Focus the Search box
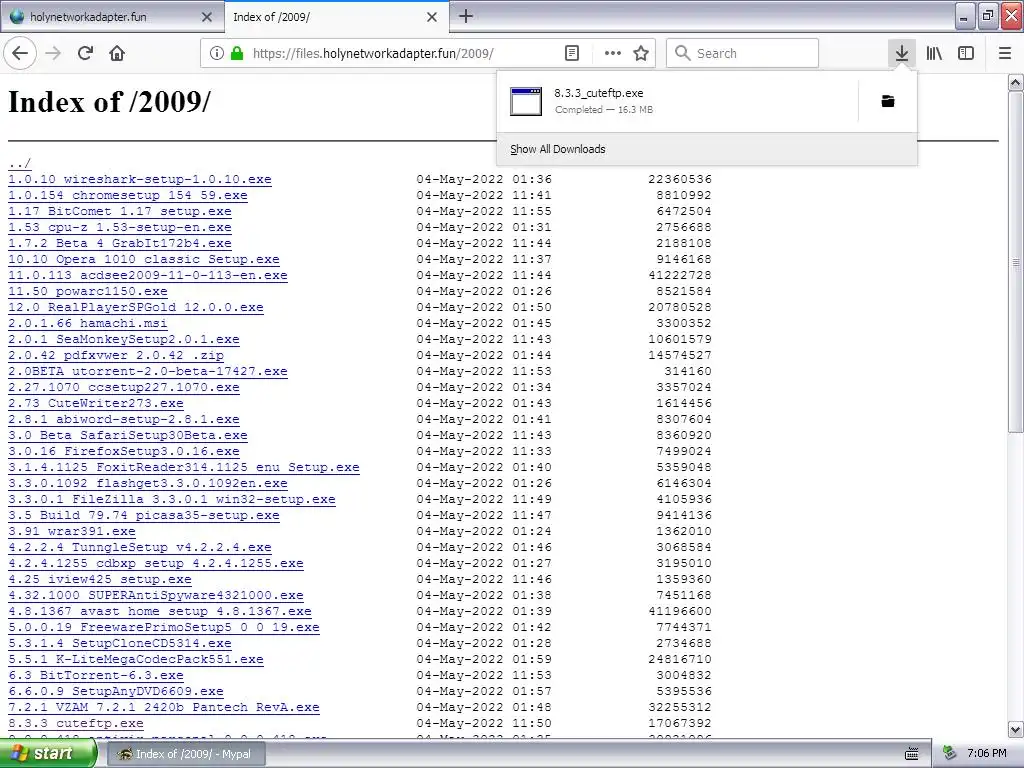 (x=742, y=53)
